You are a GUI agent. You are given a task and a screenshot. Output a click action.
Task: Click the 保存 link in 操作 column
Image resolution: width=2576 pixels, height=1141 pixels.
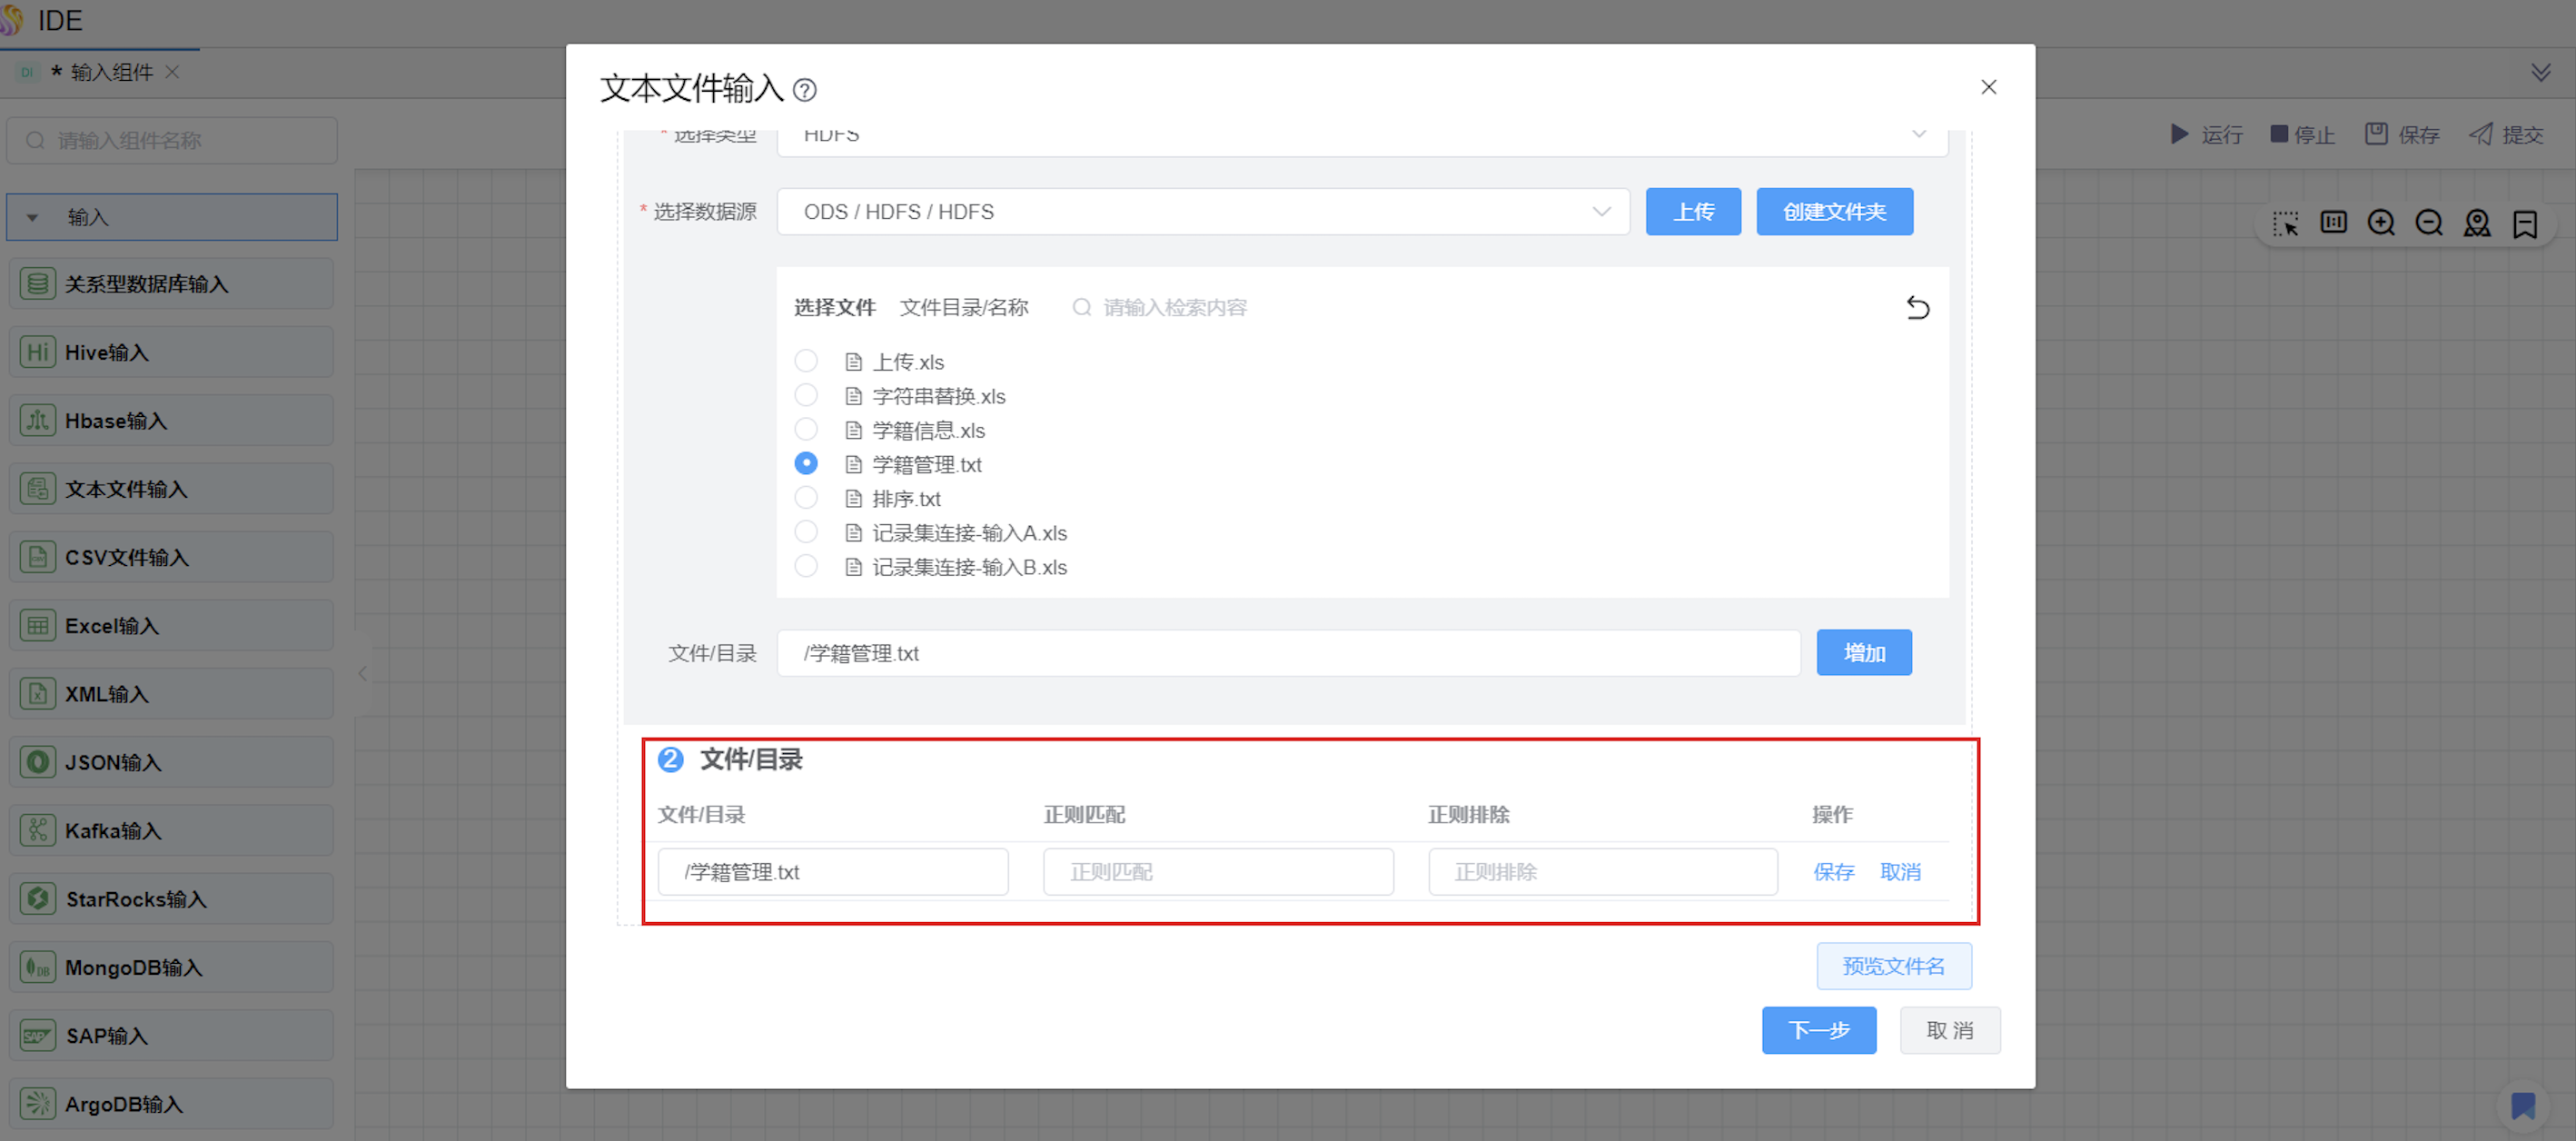1833,872
